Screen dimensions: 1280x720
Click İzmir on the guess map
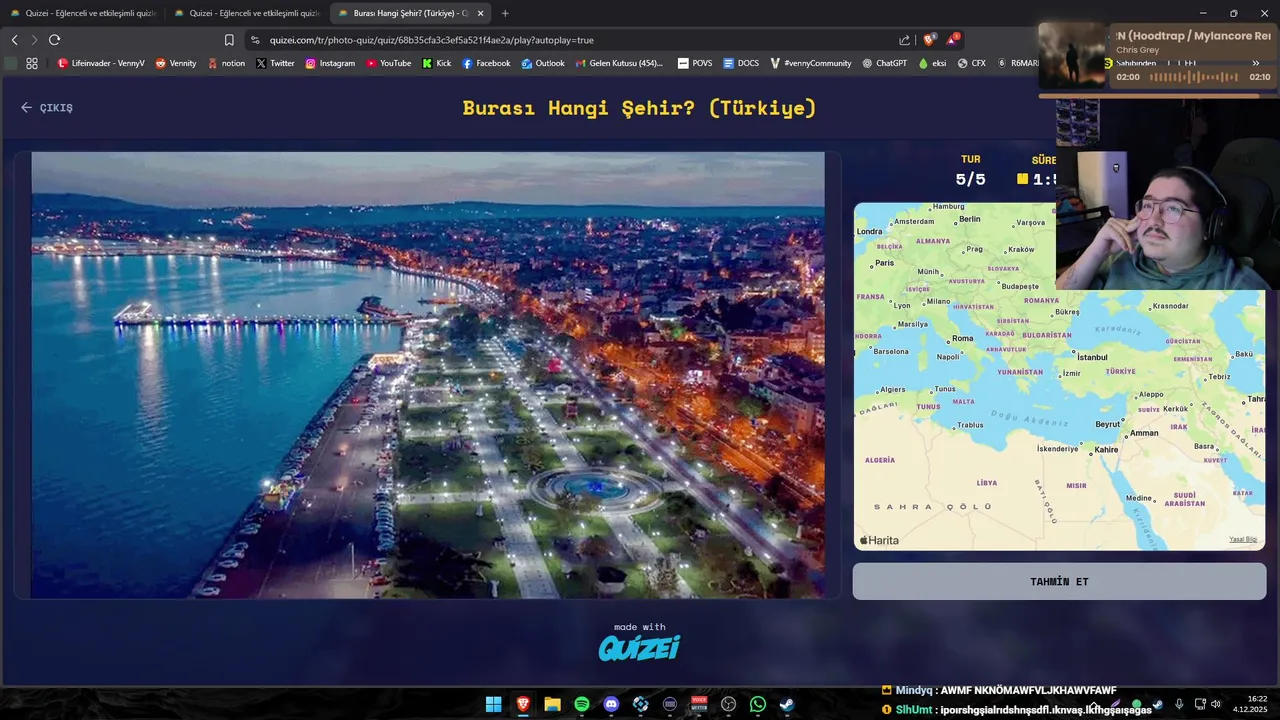1070,373
